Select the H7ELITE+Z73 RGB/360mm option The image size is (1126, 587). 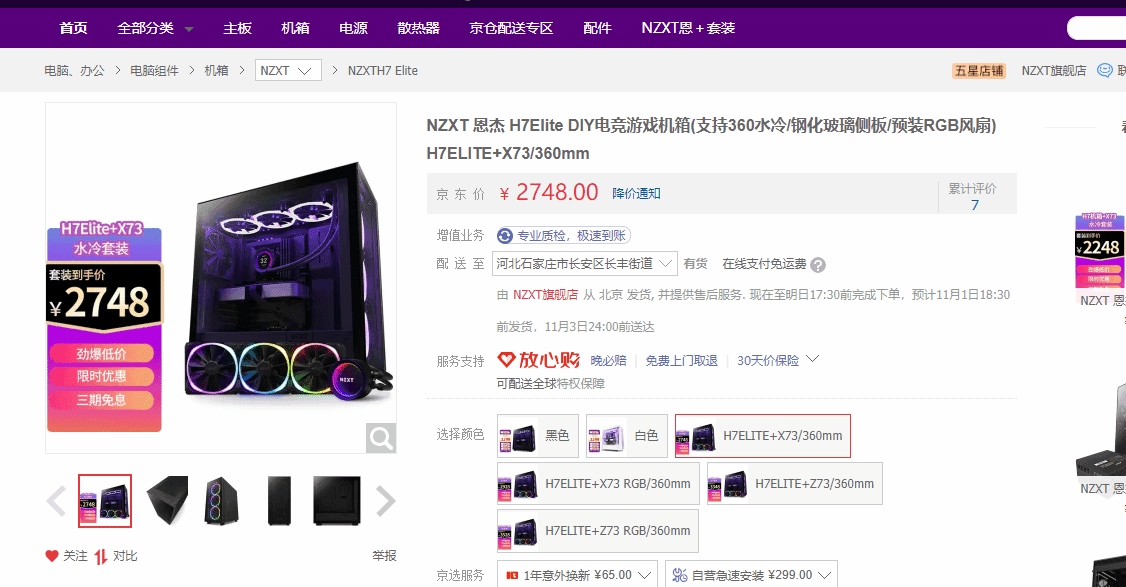point(598,531)
